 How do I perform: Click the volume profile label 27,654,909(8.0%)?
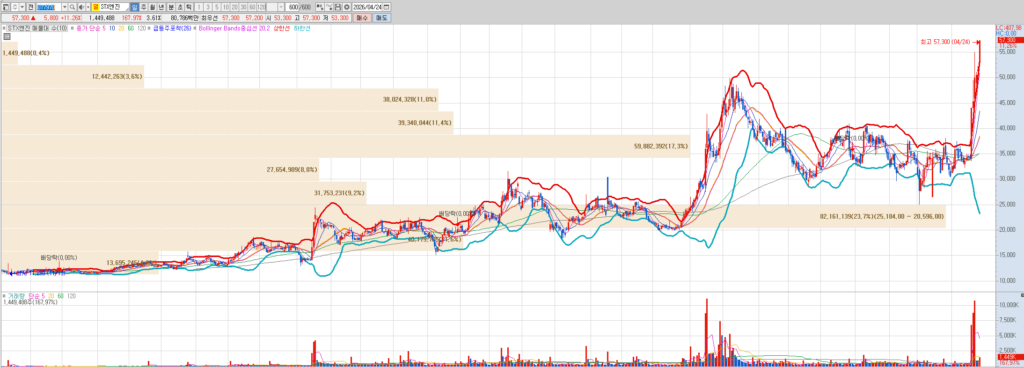tap(292, 170)
